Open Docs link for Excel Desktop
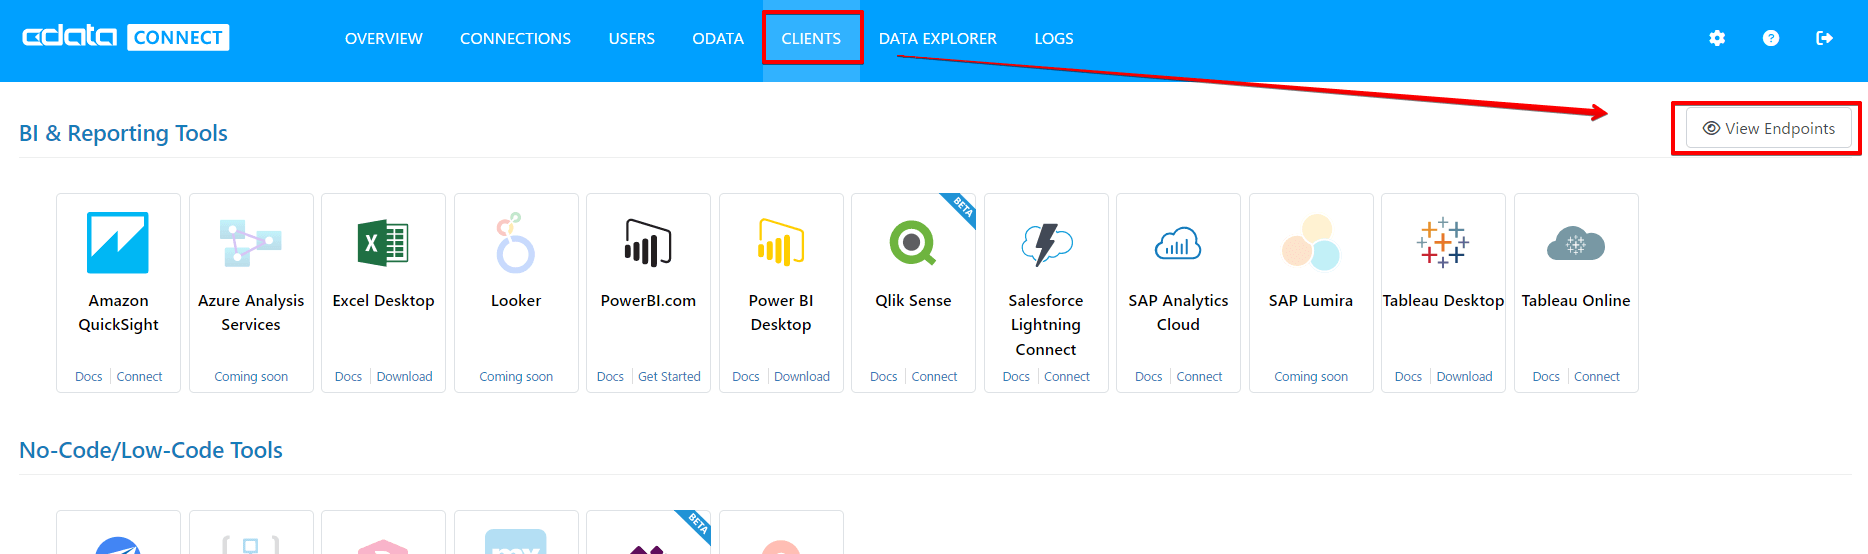 pos(348,377)
